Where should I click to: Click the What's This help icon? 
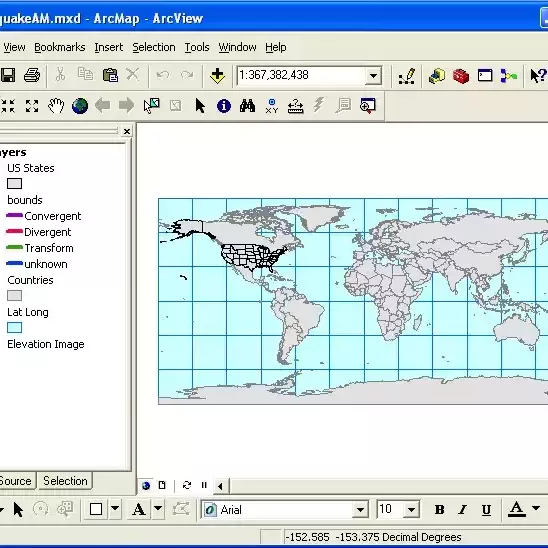pos(538,75)
